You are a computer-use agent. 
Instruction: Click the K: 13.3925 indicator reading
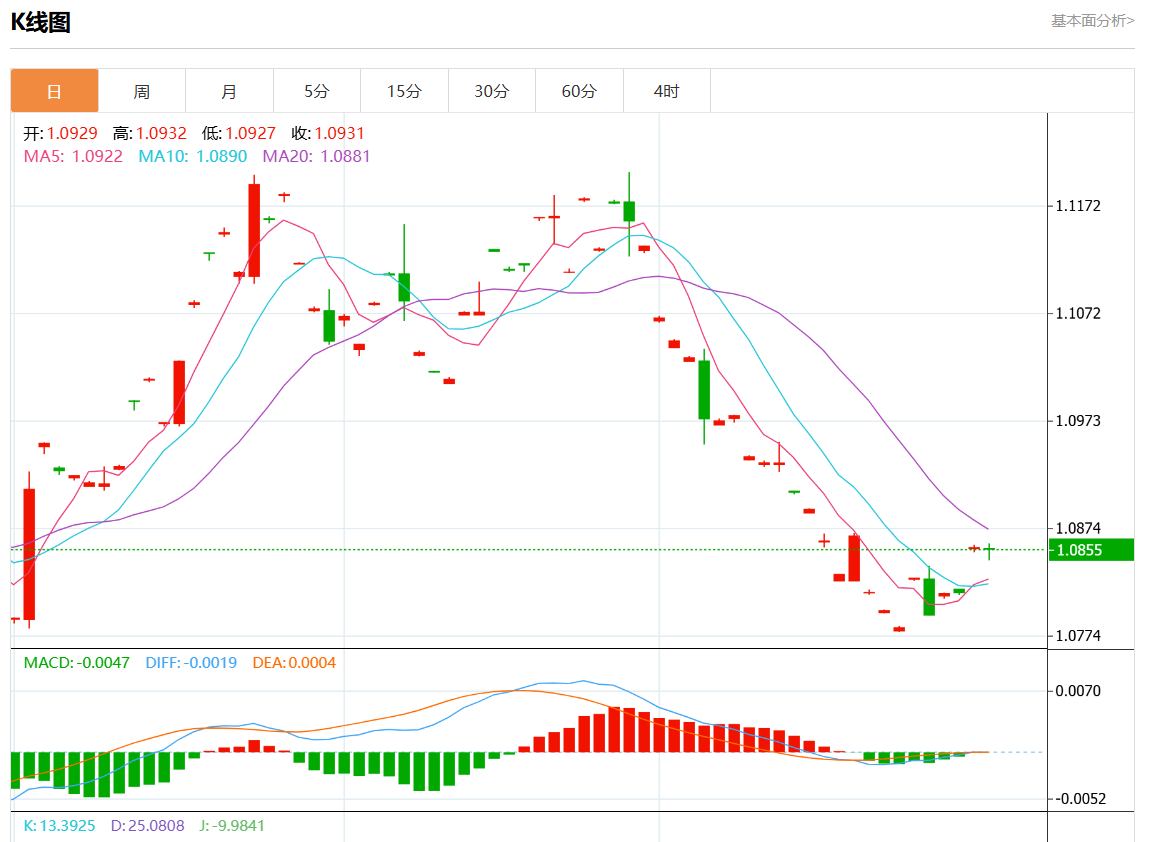(x=59, y=825)
